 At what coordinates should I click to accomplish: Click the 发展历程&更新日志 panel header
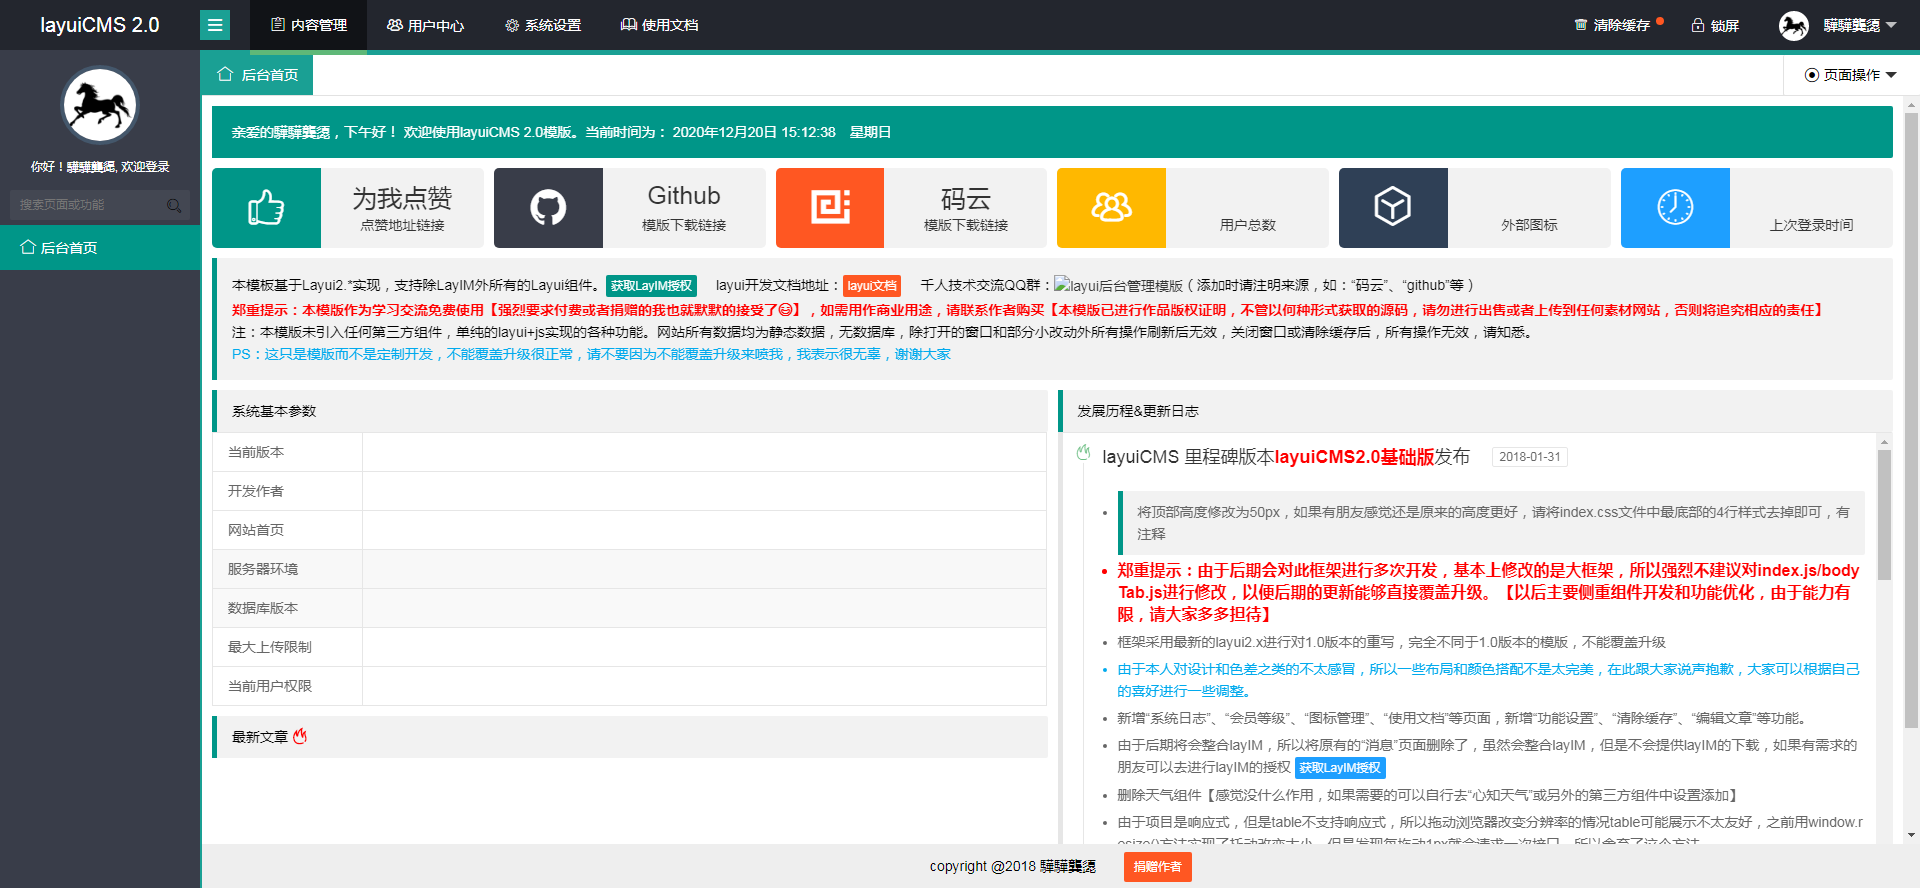pos(1475,411)
